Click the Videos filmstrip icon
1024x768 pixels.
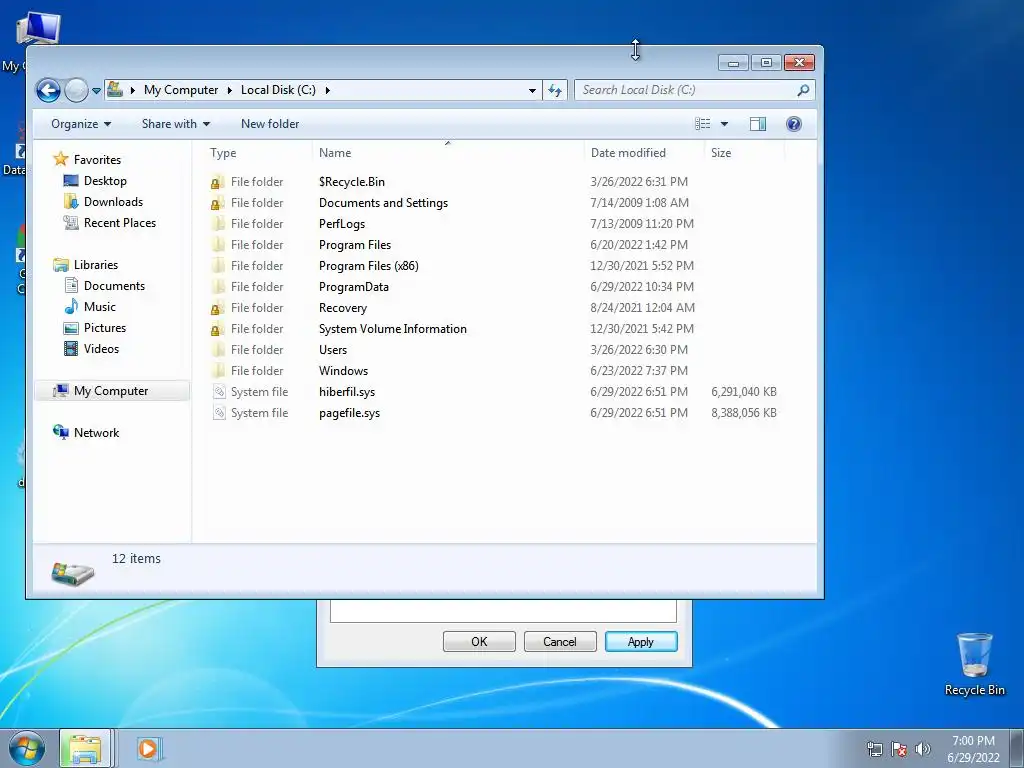tap(71, 348)
